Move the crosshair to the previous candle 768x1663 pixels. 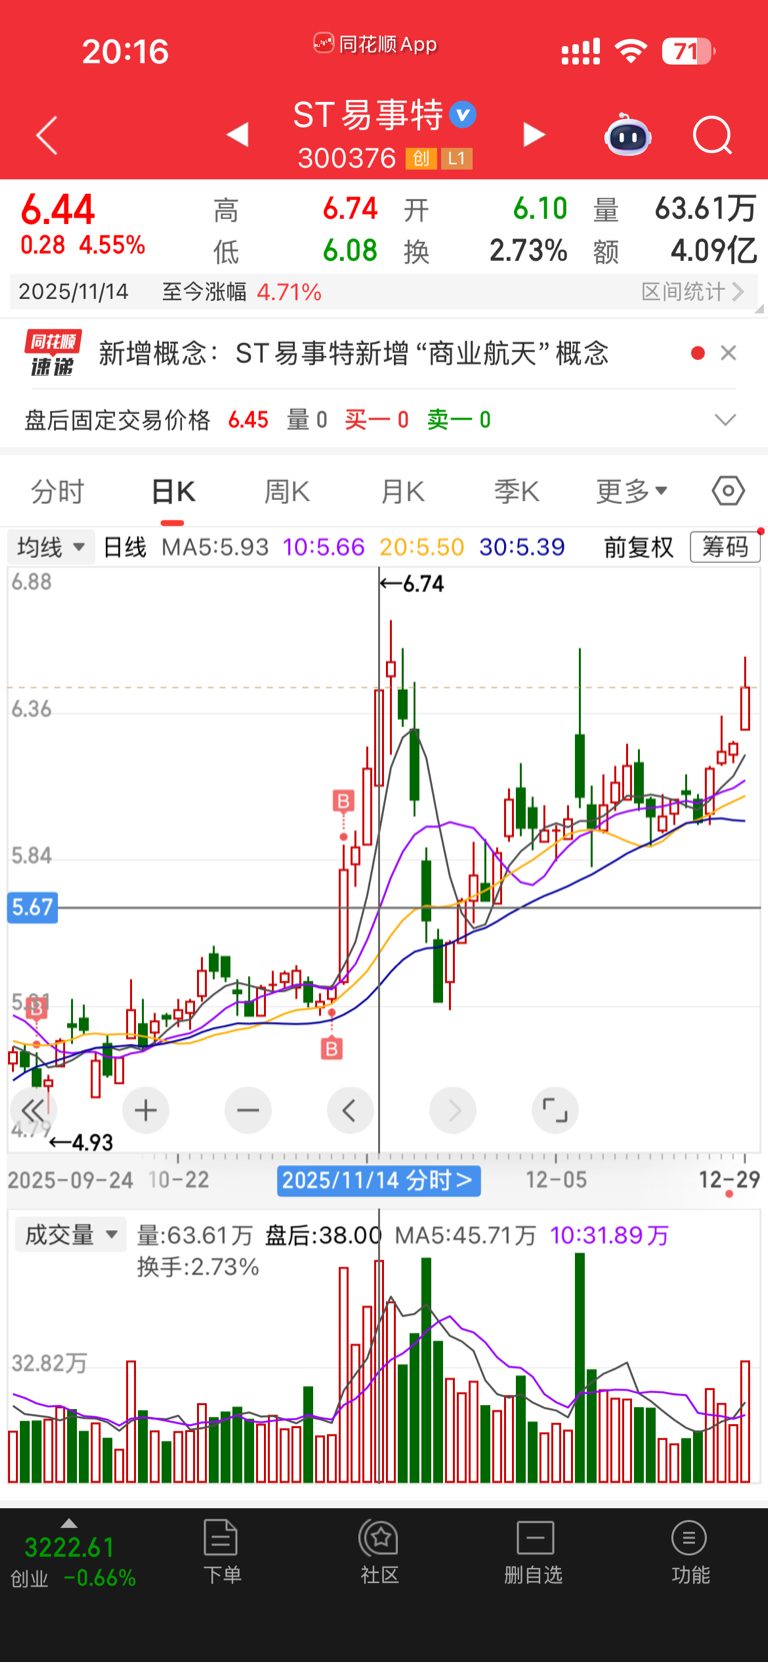pos(350,1110)
